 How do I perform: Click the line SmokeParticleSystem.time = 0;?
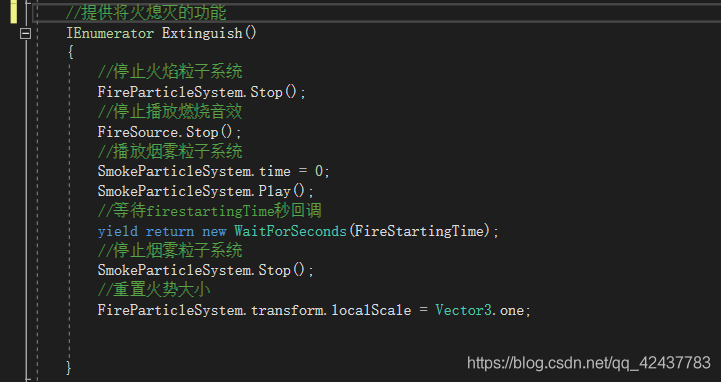(x=214, y=171)
